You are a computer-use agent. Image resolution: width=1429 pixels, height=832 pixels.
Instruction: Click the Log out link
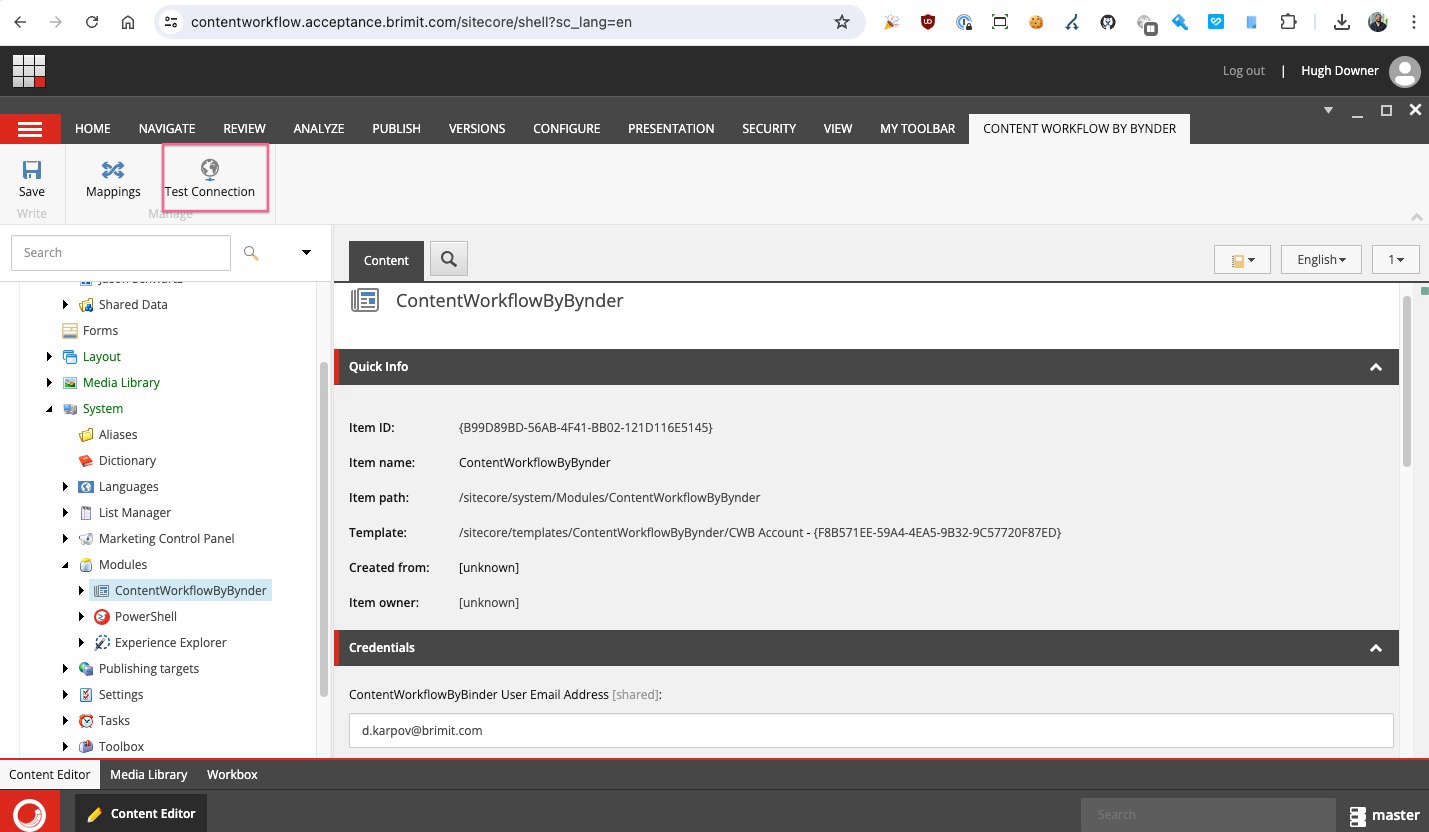pyautogui.click(x=1243, y=71)
